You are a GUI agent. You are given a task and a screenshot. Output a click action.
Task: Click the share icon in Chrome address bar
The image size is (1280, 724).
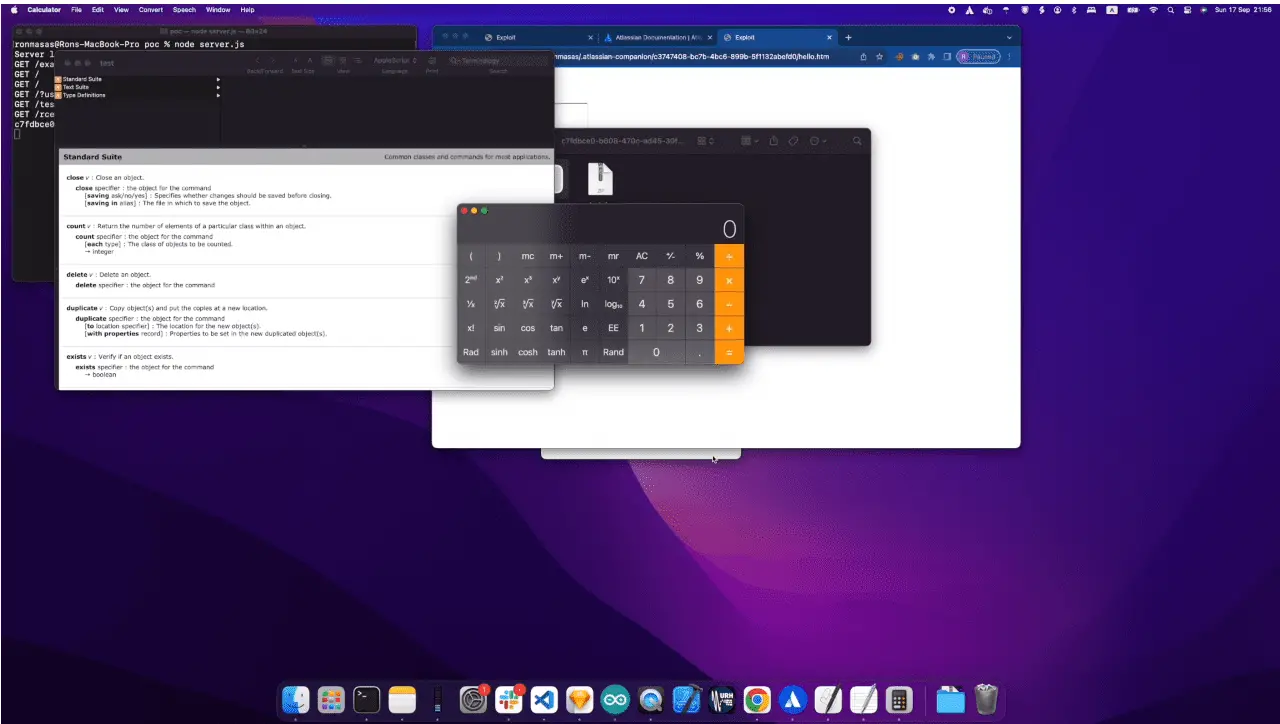863,57
